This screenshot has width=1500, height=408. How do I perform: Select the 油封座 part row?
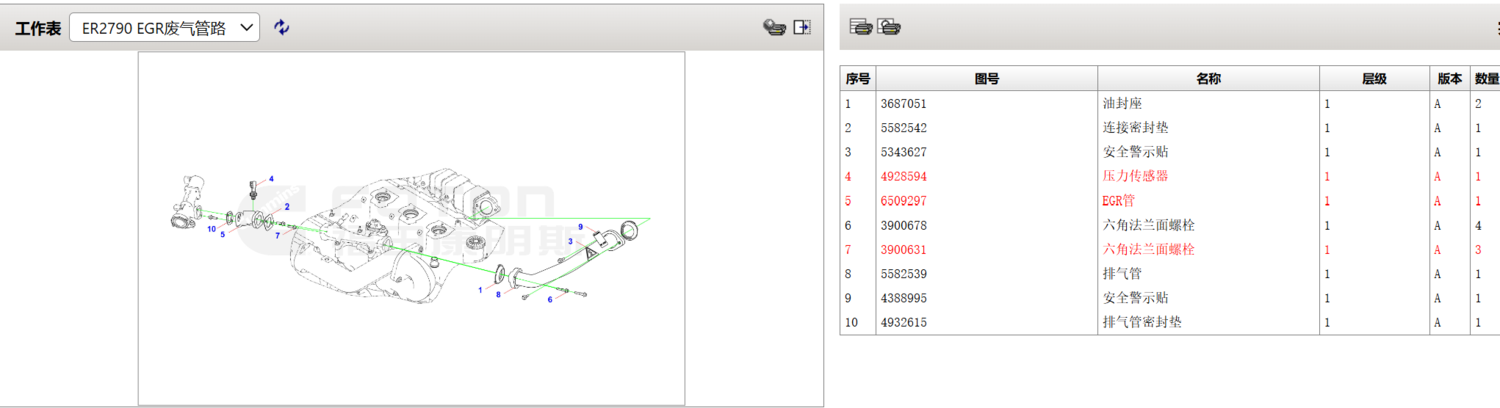point(1121,104)
